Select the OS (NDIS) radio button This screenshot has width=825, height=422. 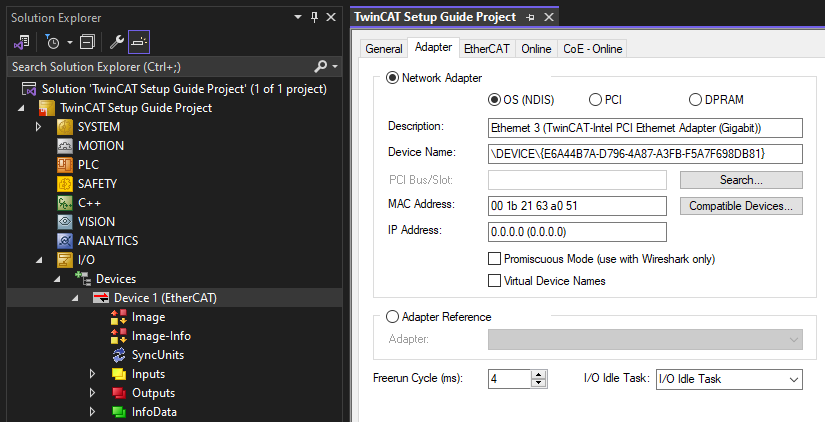[x=494, y=99]
